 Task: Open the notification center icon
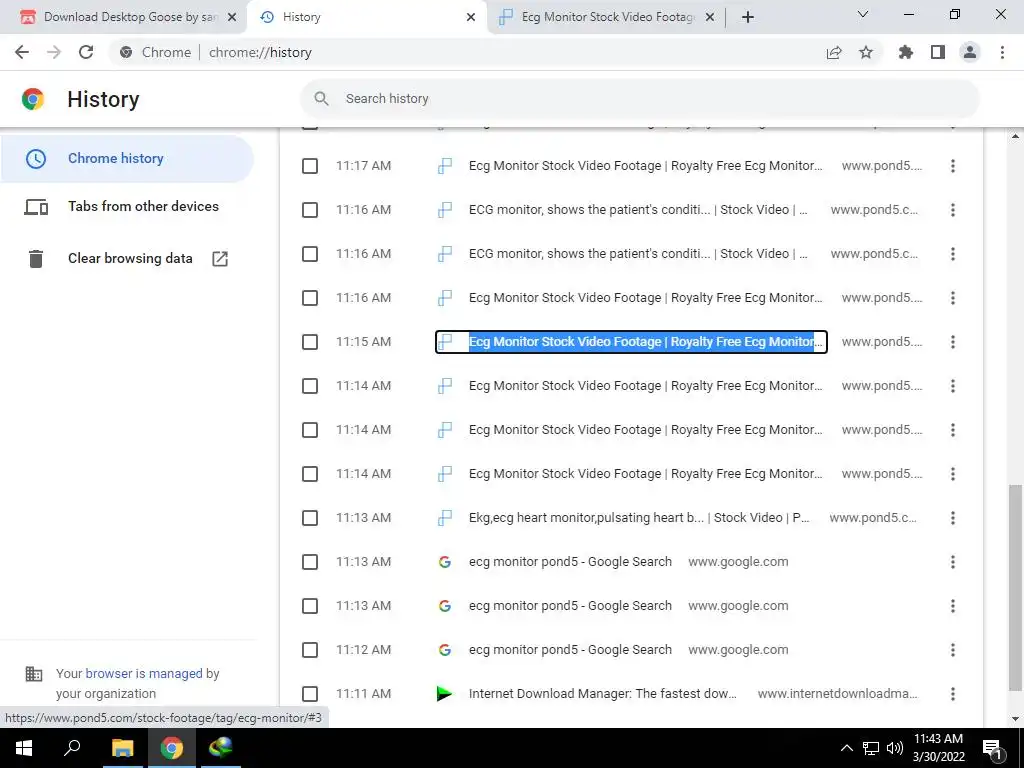993,748
